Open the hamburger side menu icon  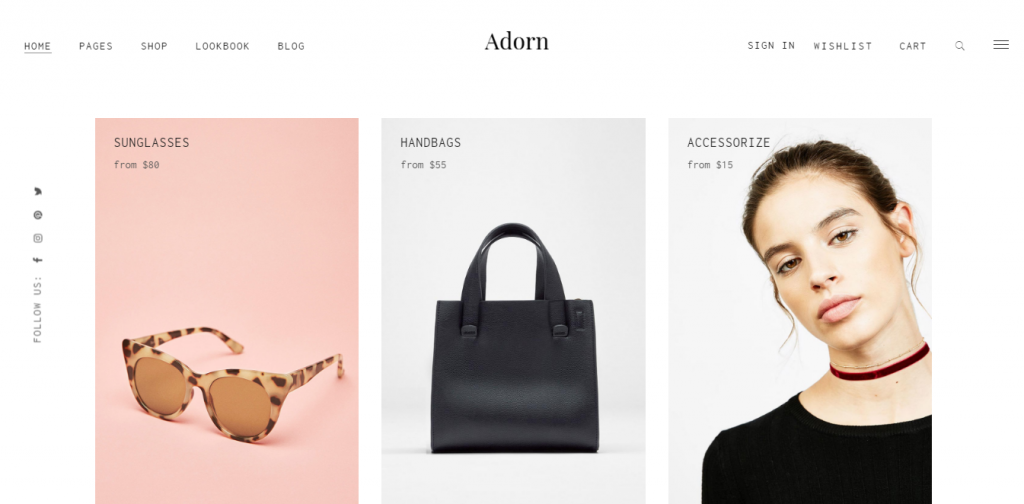1000,44
